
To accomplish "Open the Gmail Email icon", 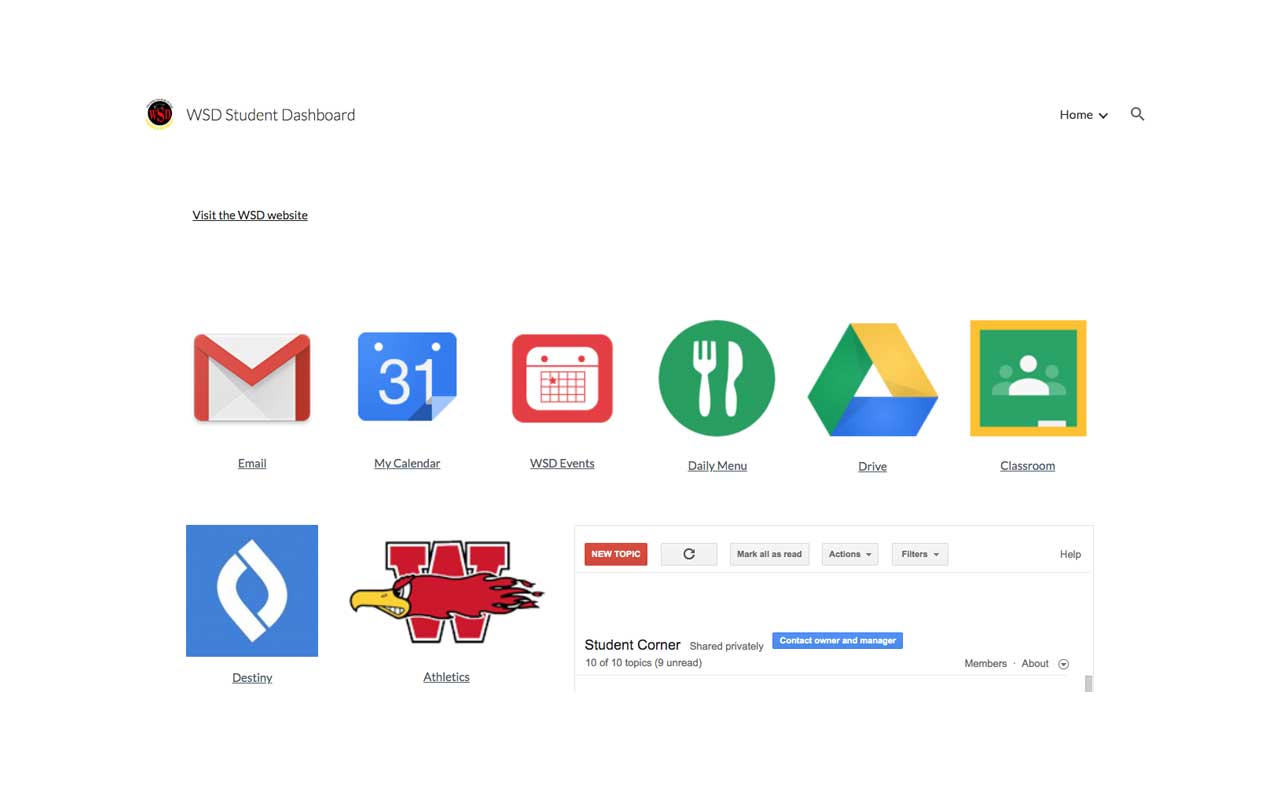I will point(252,378).
